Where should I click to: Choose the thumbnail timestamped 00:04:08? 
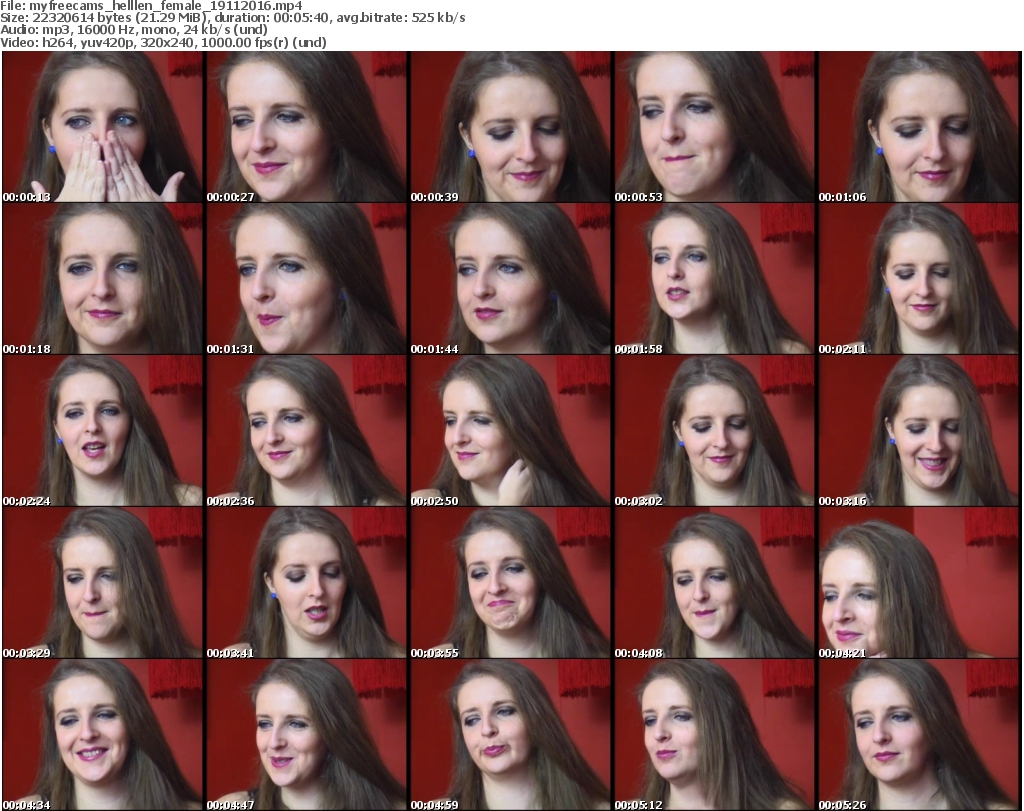[714, 584]
